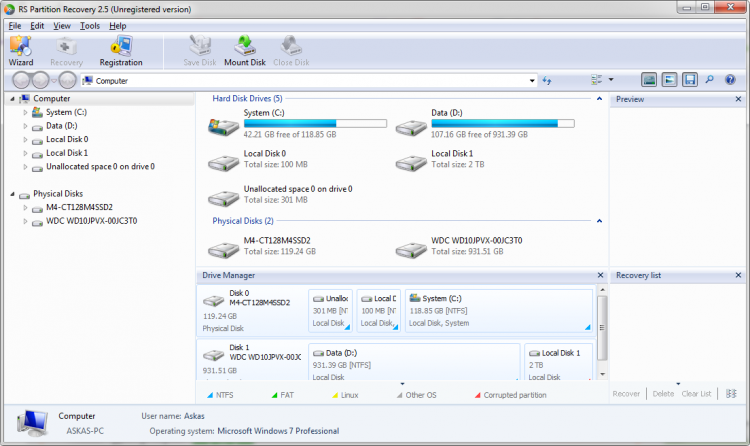Close the Drive Manager panel

coord(600,275)
